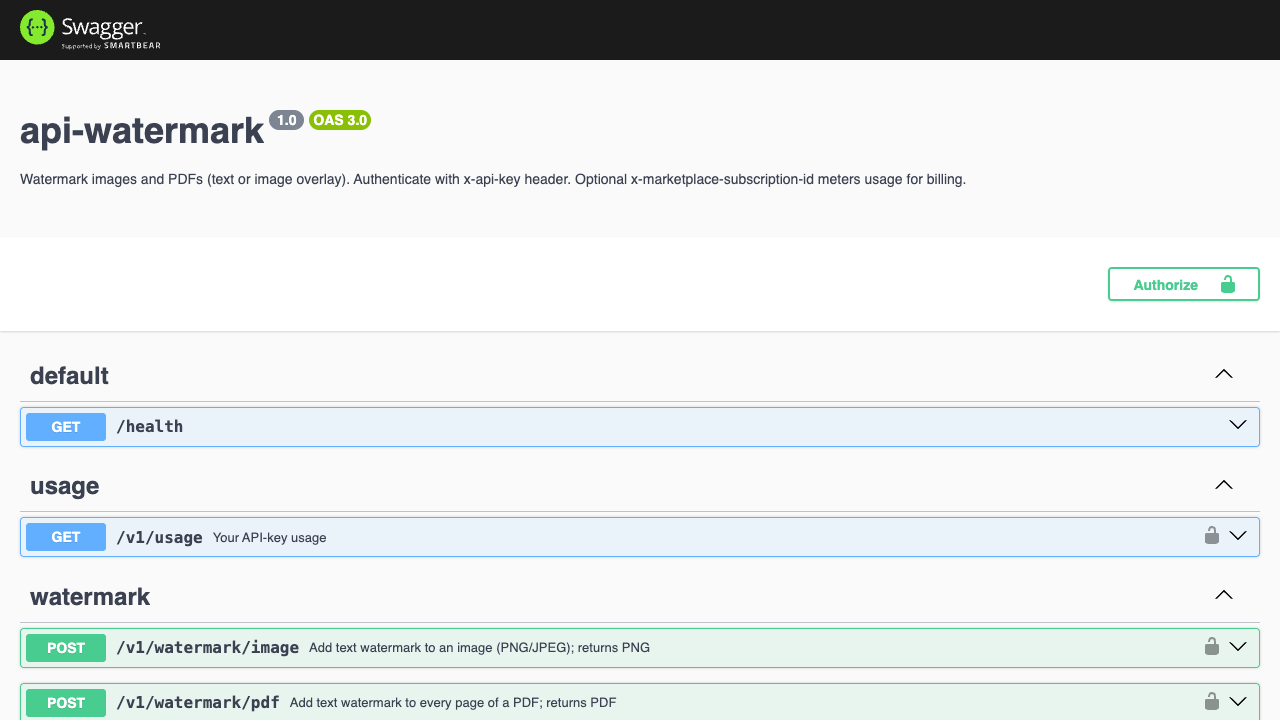Open the /v1/watermark/pdf endpoint path
This screenshot has height=720, width=1280.
[x=198, y=703]
